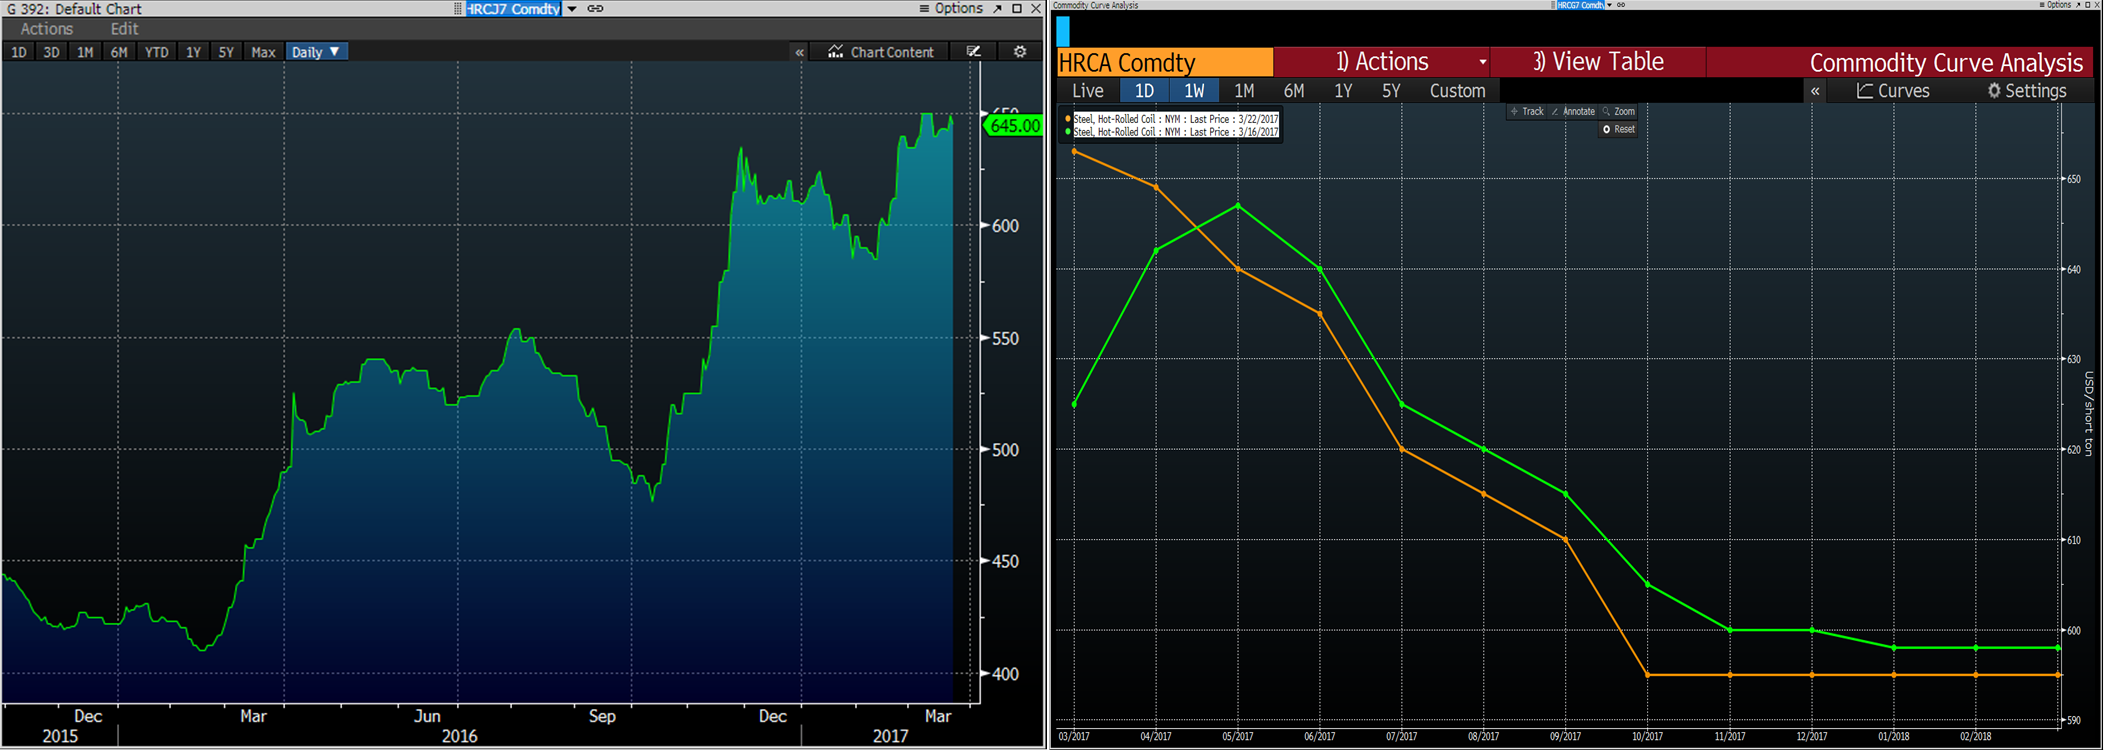2104x750 pixels.
Task: Click the orange 3/22/2017 curve legend marker
Action: (1068, 119)
